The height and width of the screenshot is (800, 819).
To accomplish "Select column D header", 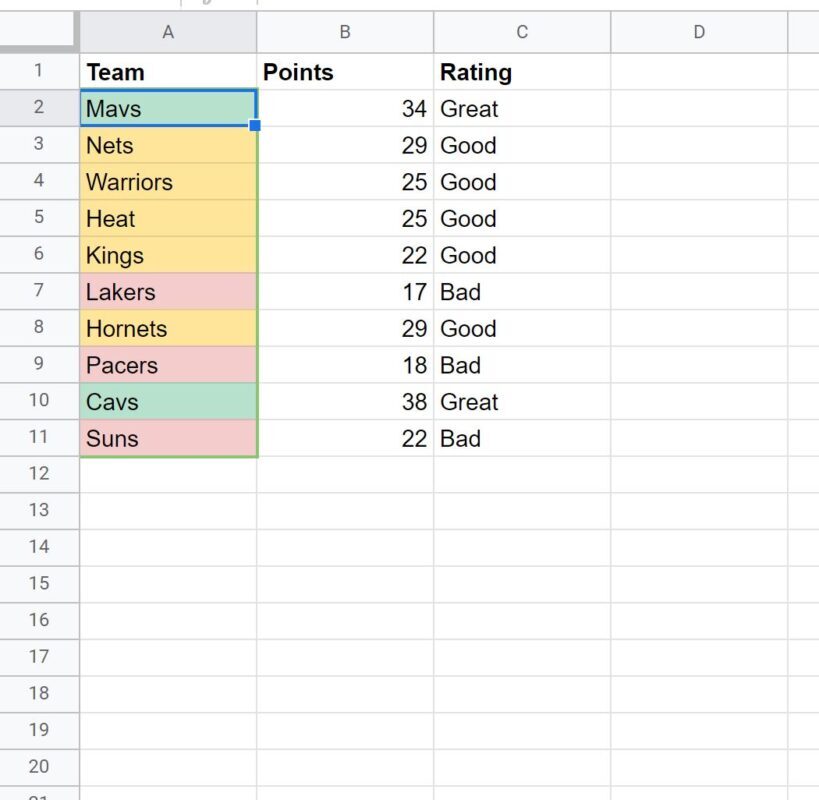I will (699, 32).
